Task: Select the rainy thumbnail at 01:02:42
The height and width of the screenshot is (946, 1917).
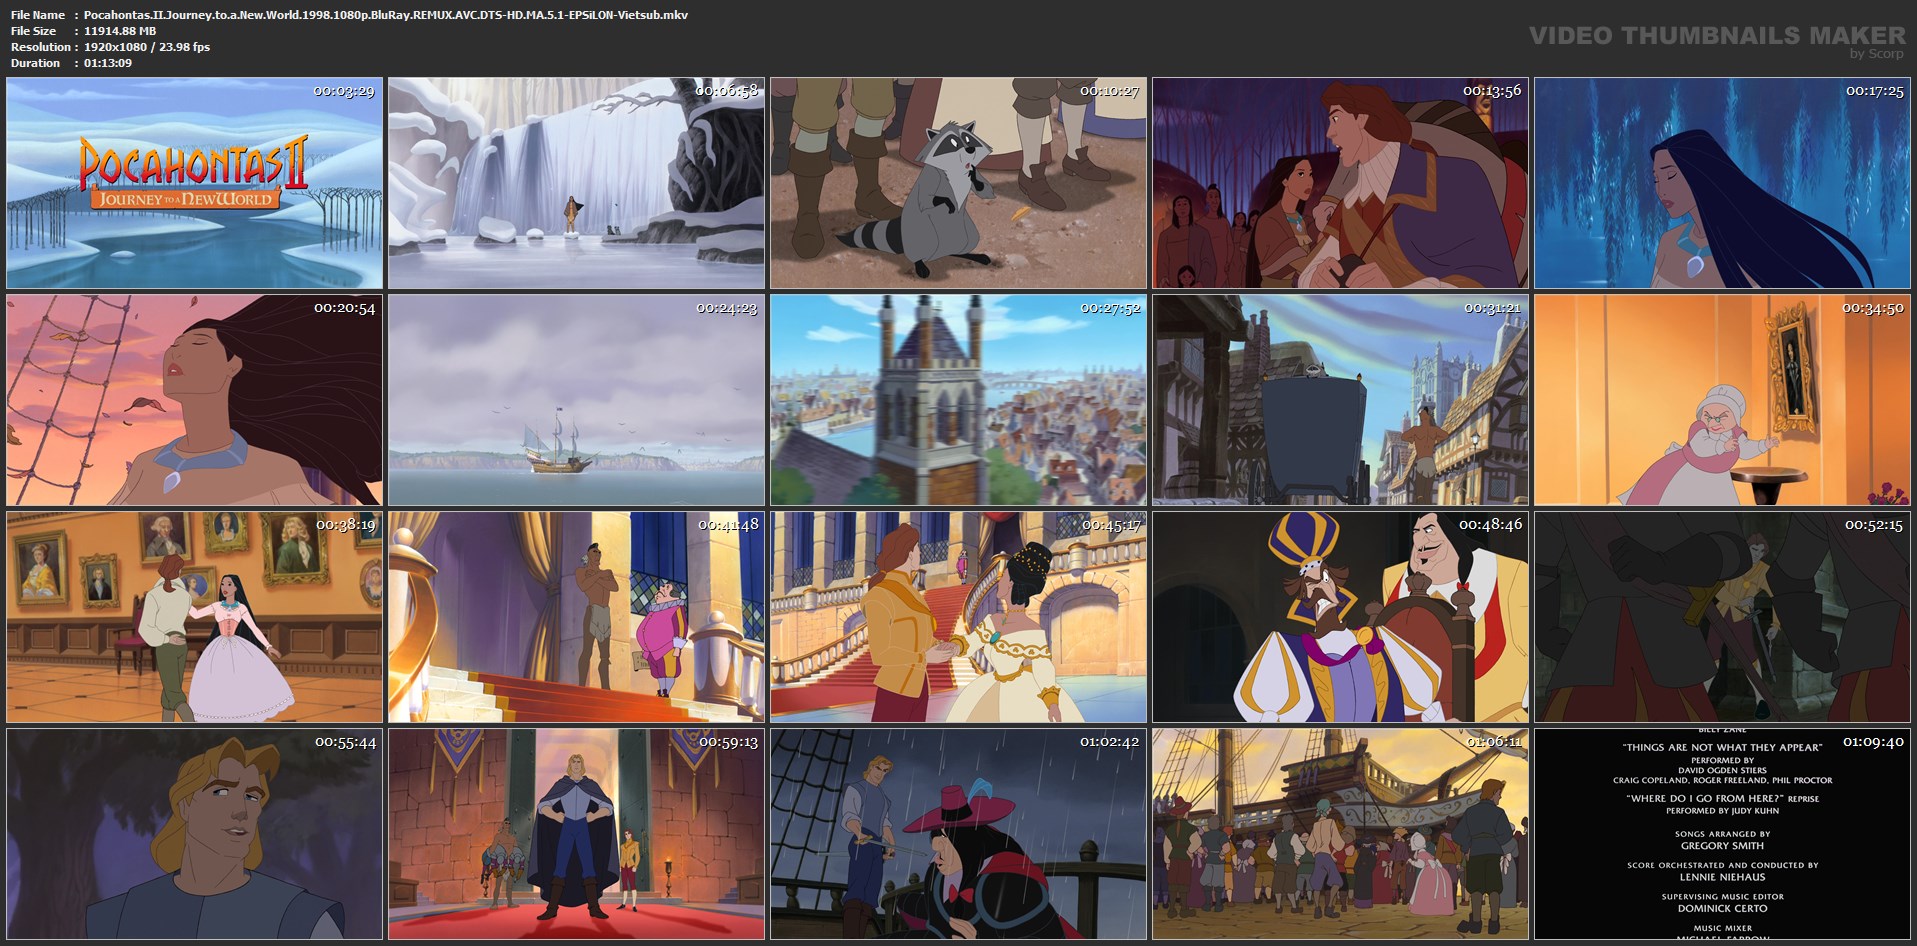Action: pyautogui.click(x=959, y=834)
